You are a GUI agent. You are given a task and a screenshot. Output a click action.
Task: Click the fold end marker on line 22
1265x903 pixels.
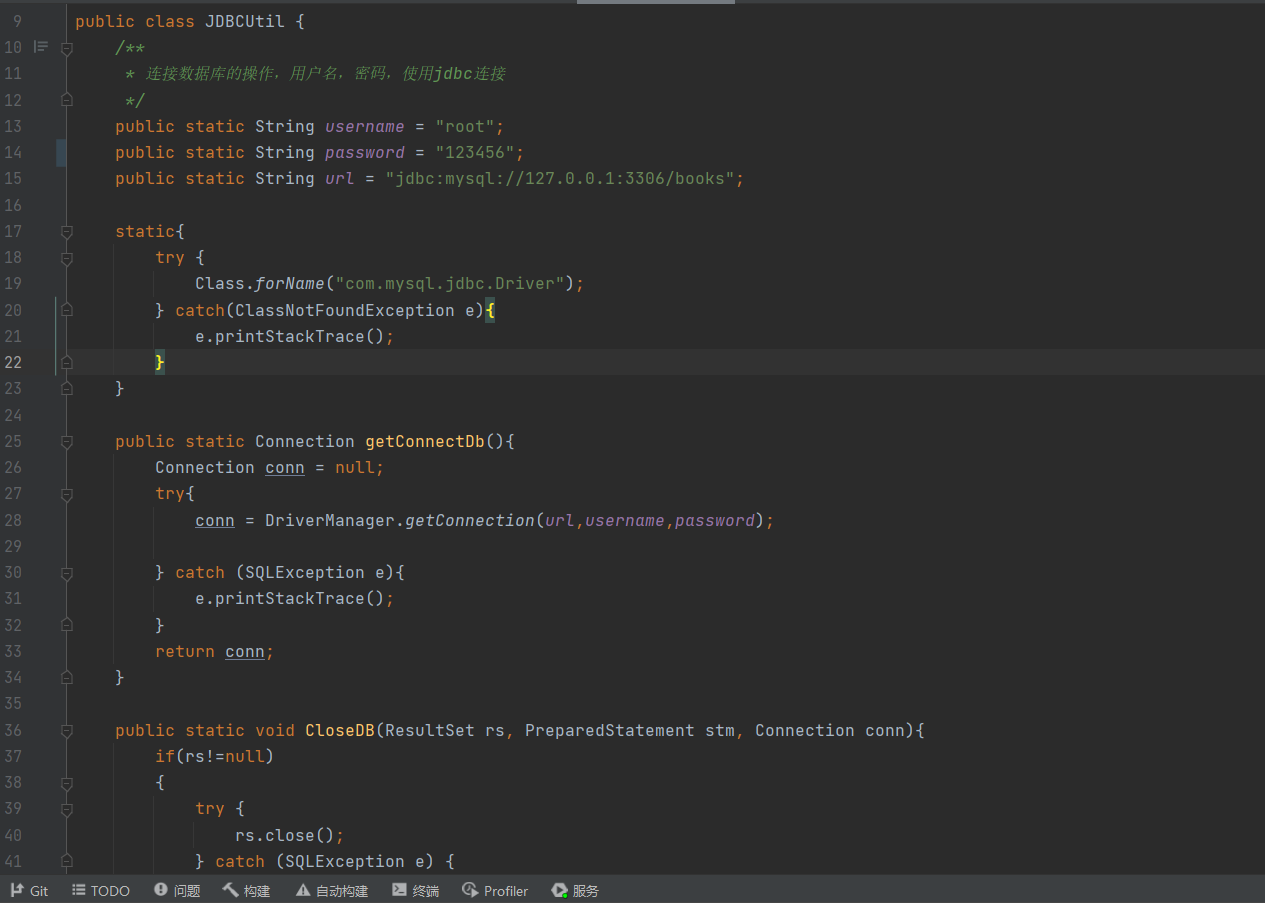pos(67,363)
